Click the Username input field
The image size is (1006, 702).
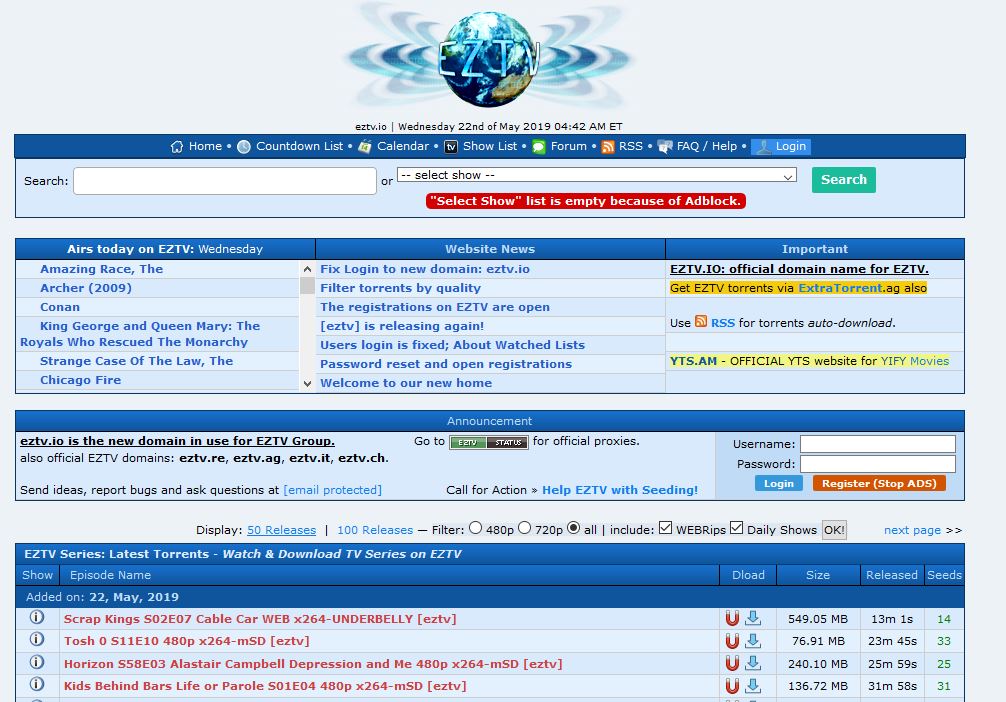[877, 444]
